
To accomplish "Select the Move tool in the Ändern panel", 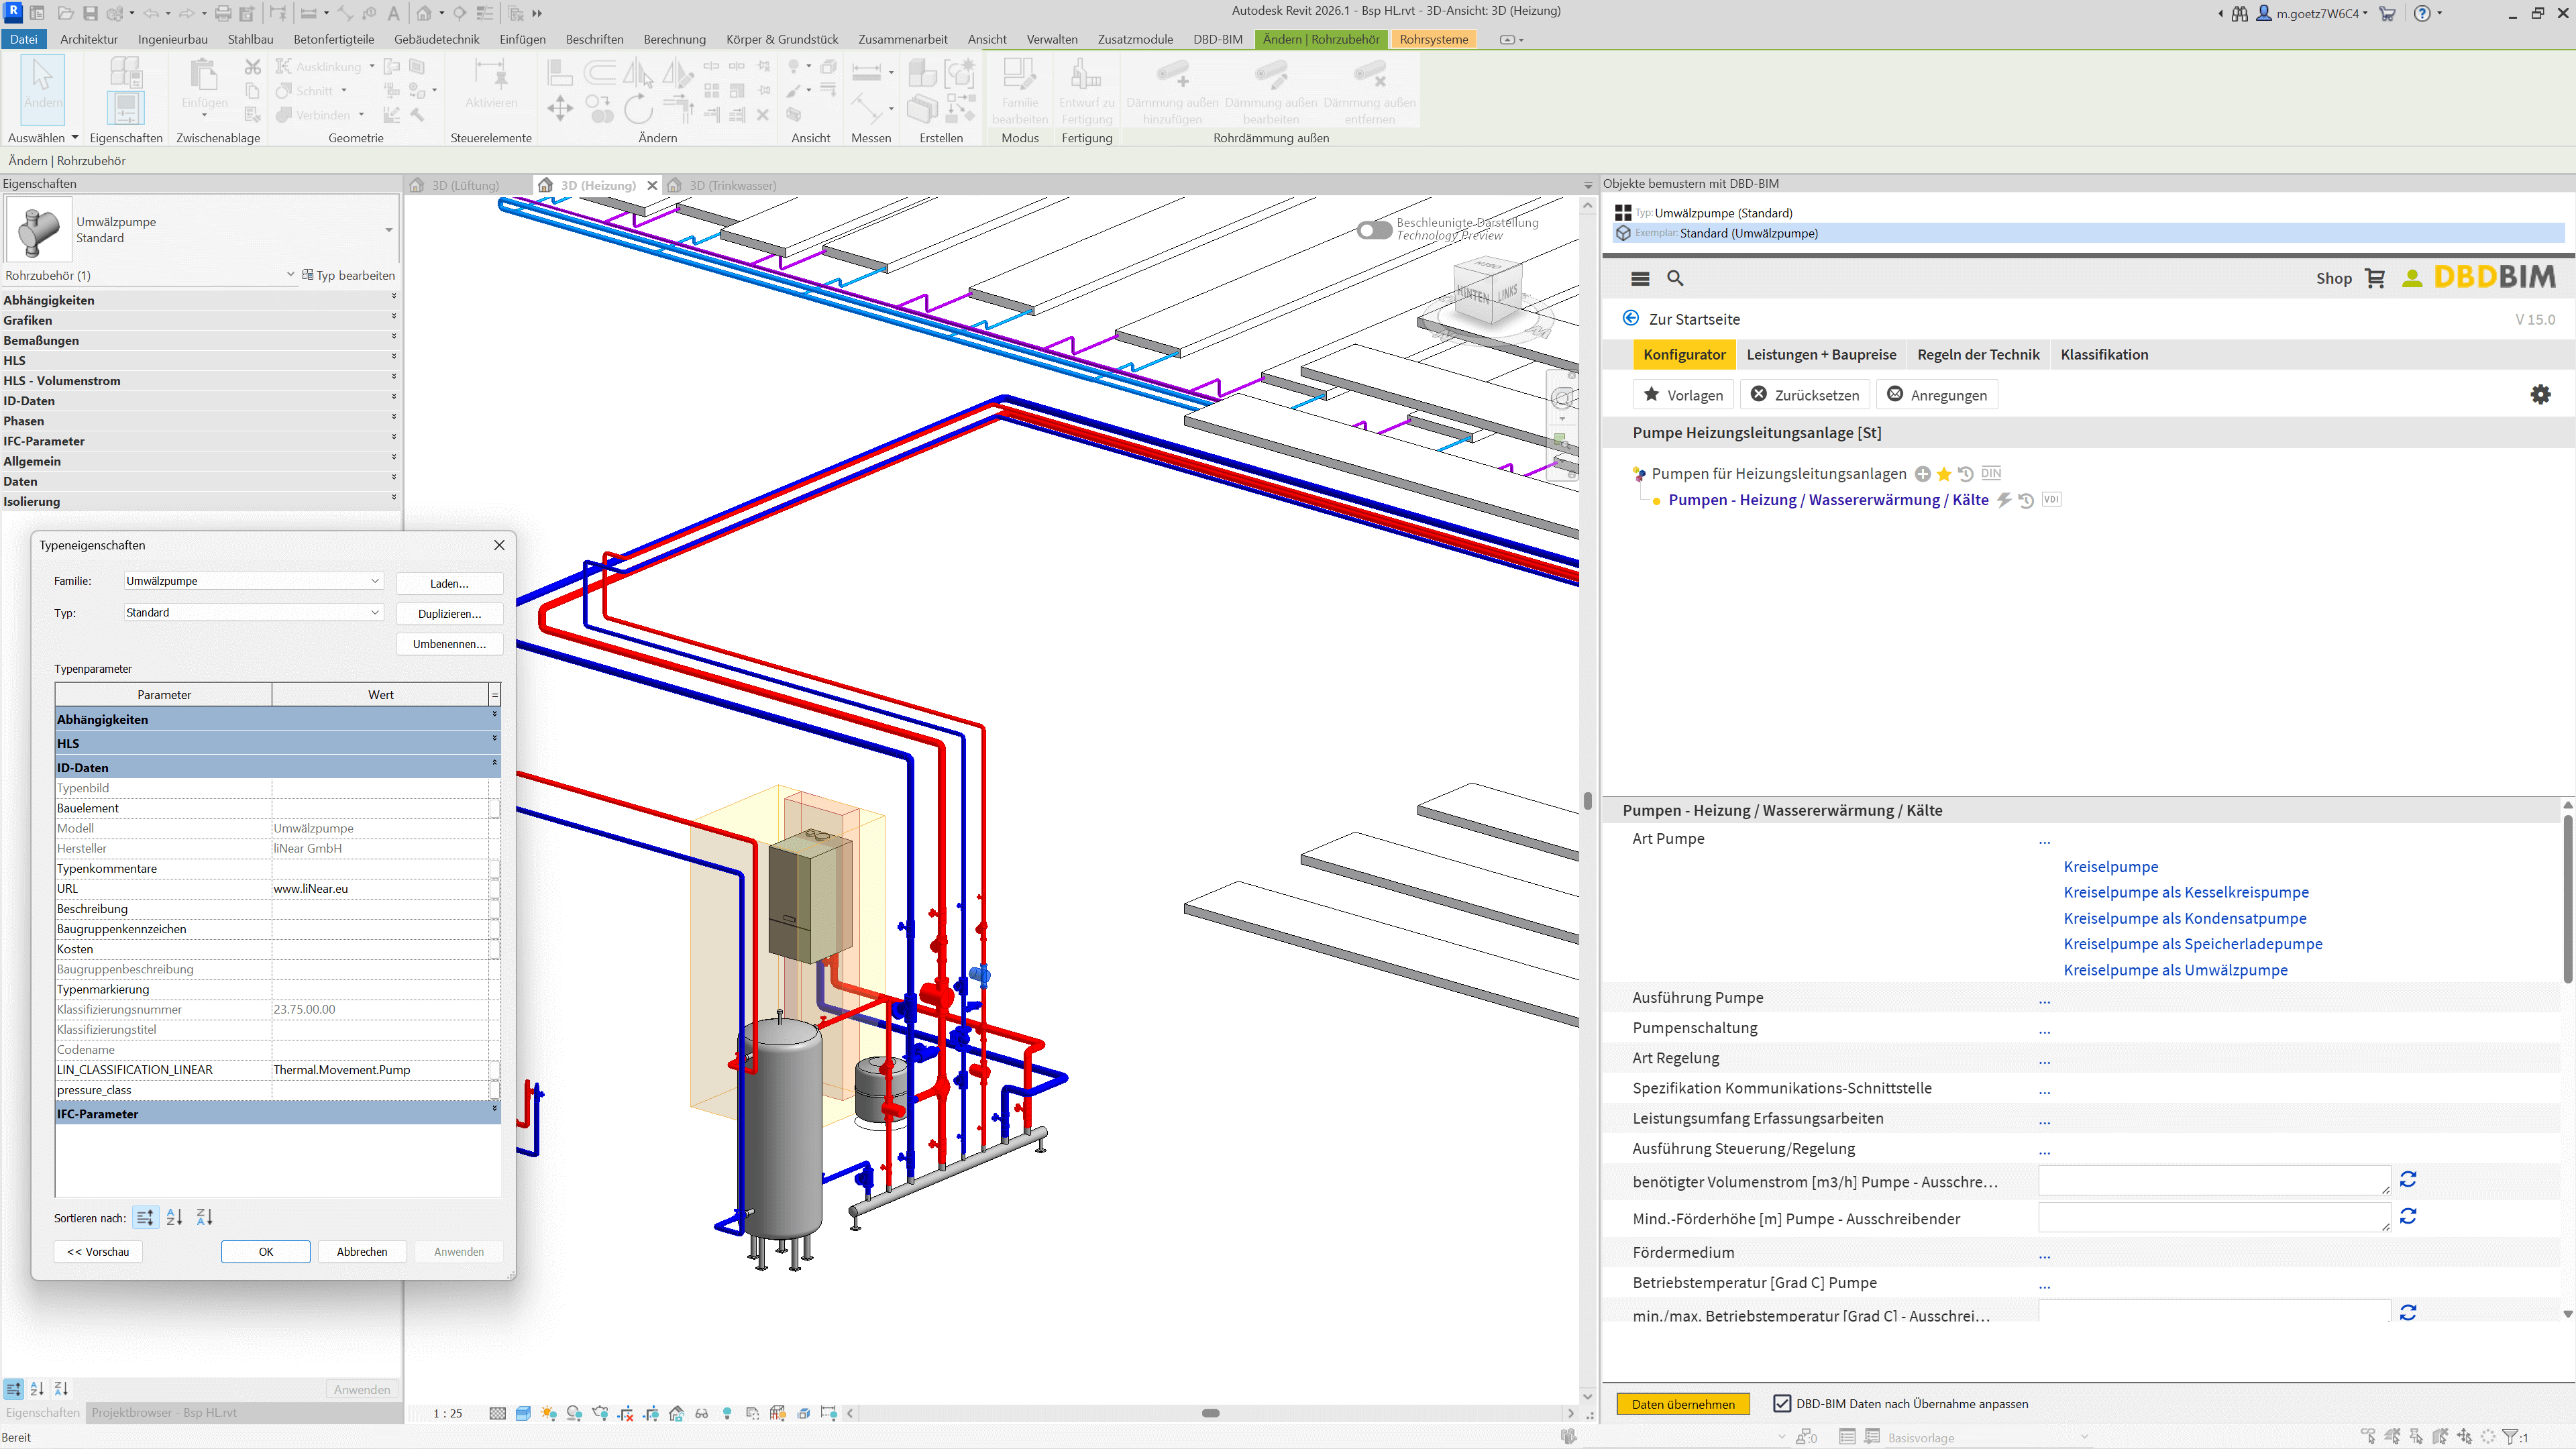I will (561, 109).
